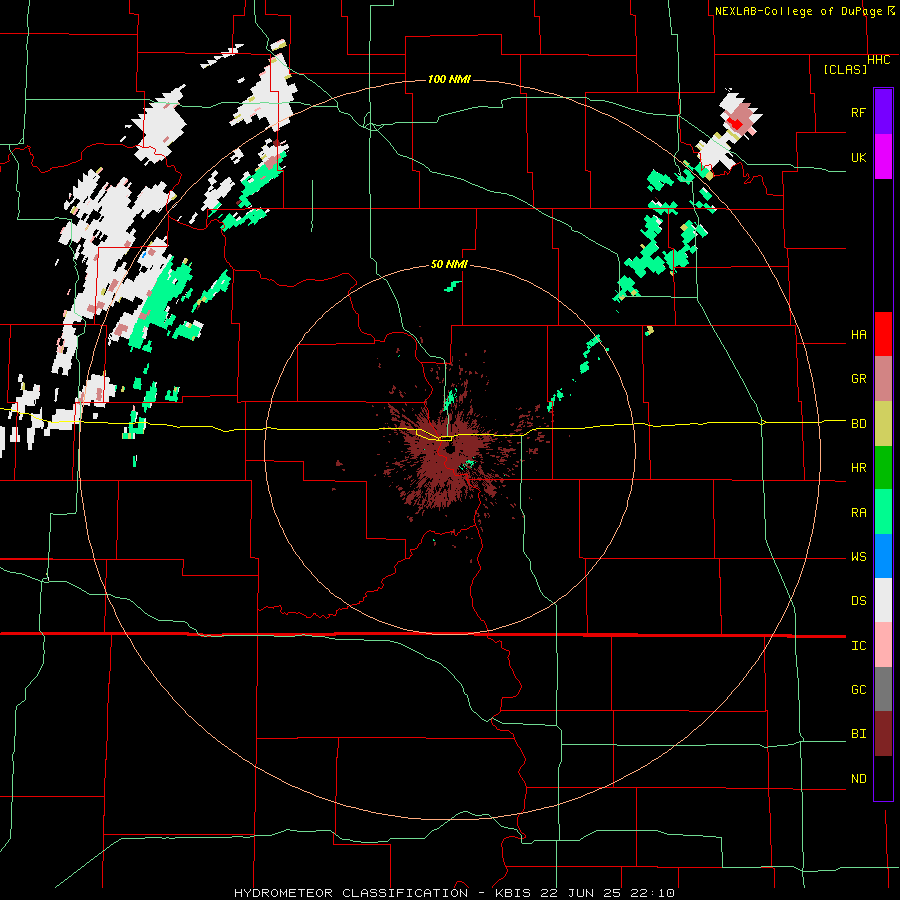Click the RF legend label

(858, 112)
